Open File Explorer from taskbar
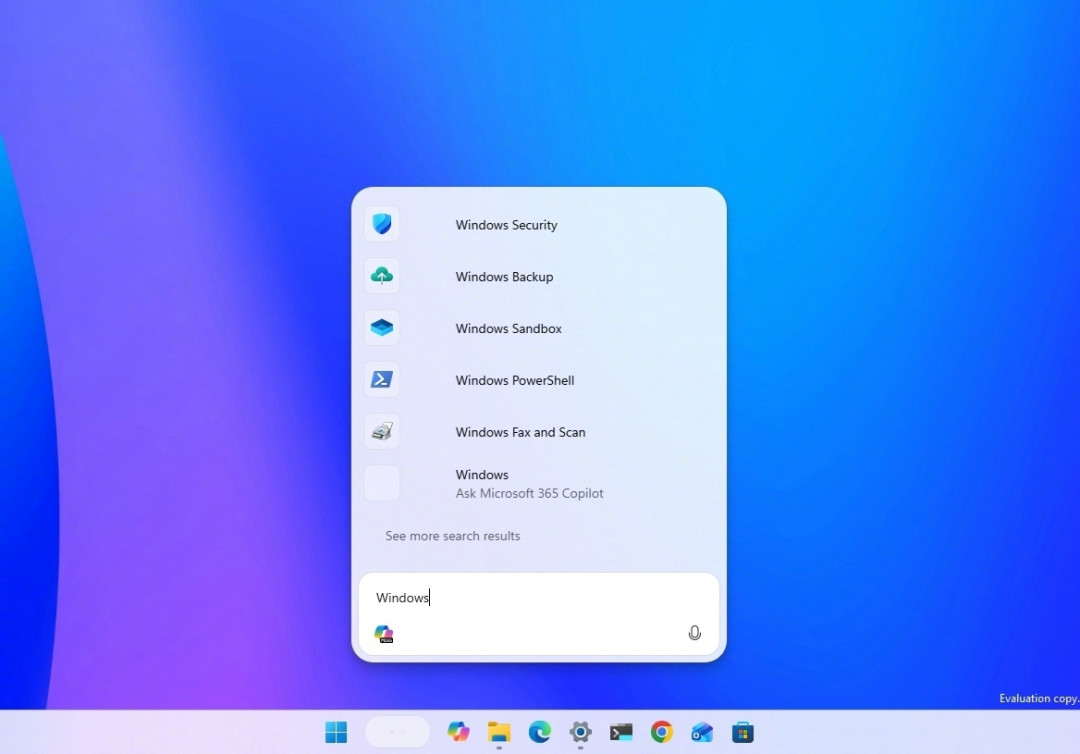Image resolution: width=1080 pixels, height=754 pixels. 499,732
